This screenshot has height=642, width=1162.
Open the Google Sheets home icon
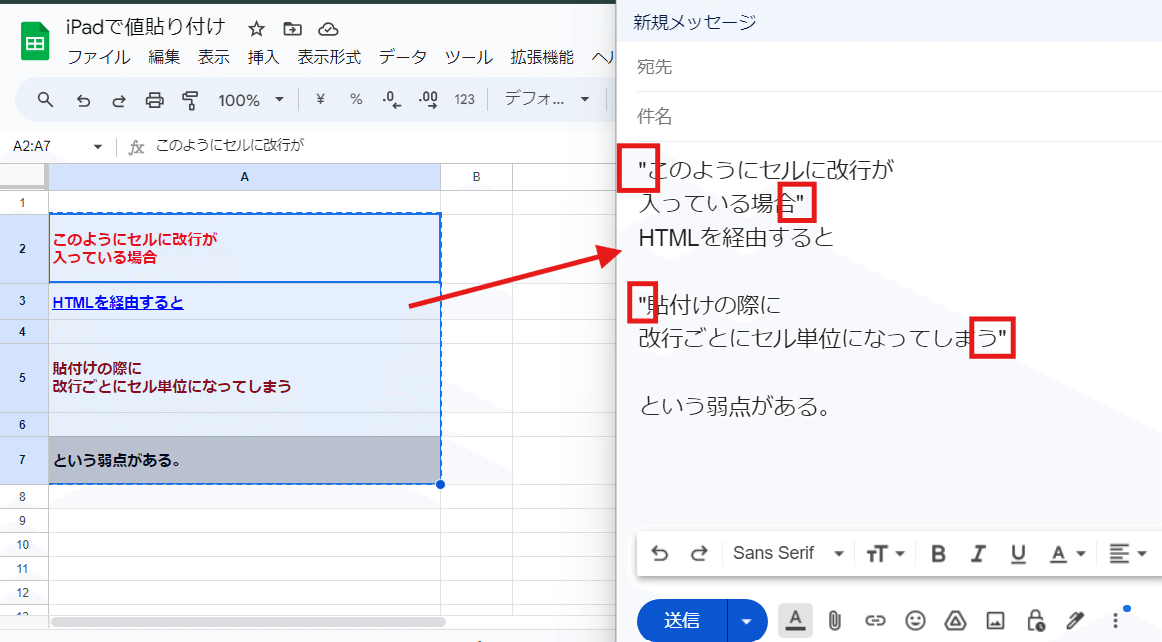coord(35,42)
